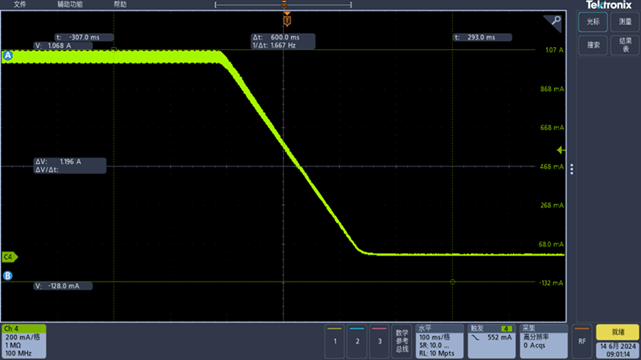Open the 文件 menu
This screenshot has width=641, height=360.
click(19, 4)
